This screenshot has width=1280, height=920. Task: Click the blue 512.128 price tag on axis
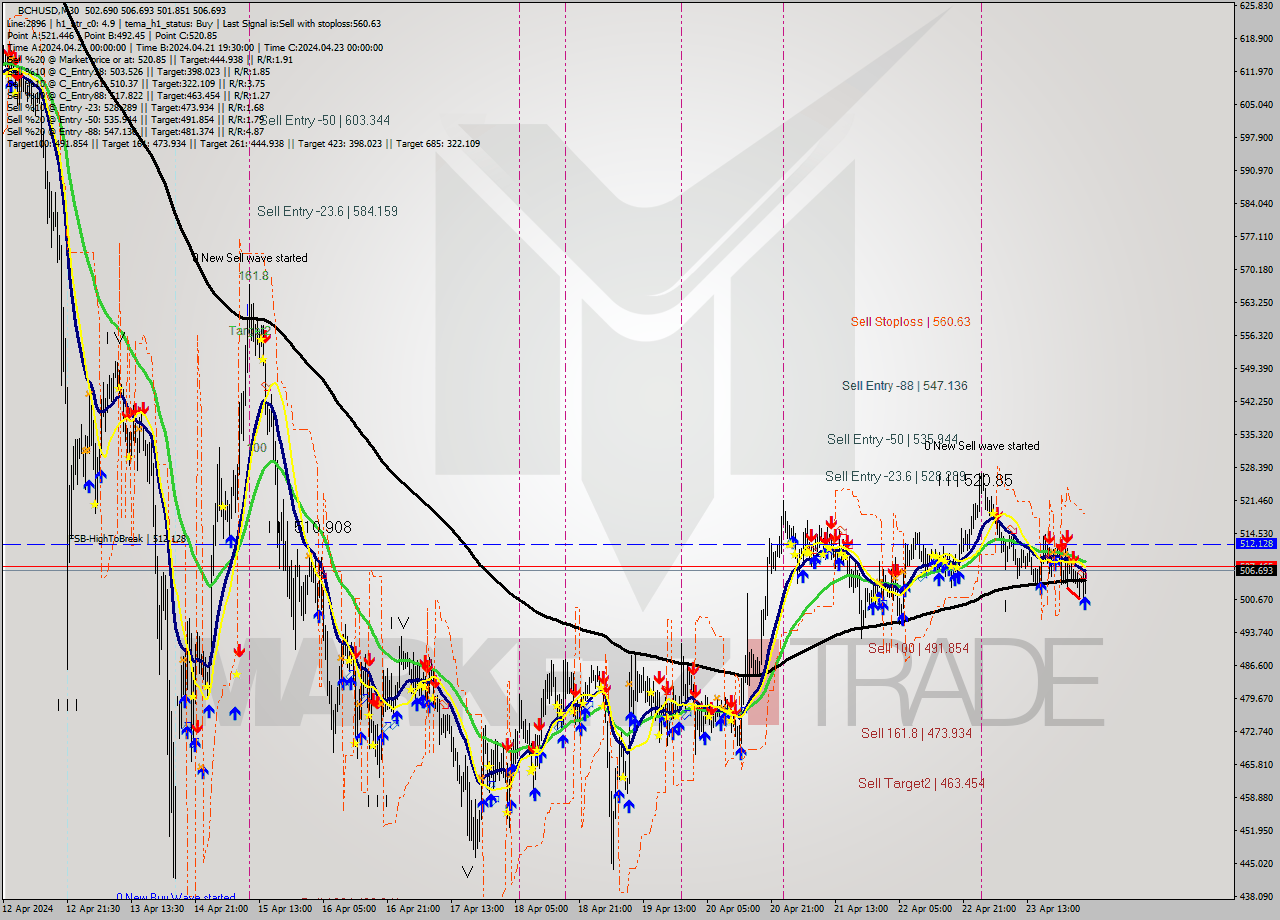(1255, 543)
